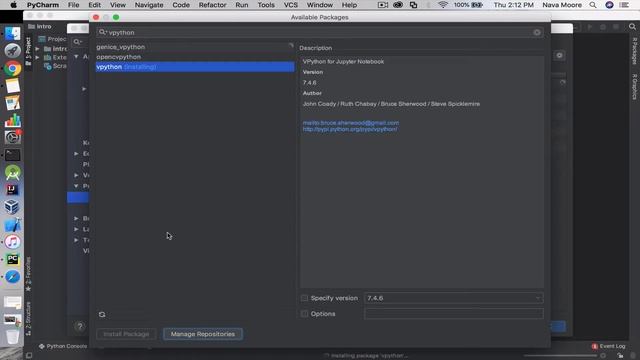640x360 pixels.
Task: Open the Structure side tab
Action: 28,318
